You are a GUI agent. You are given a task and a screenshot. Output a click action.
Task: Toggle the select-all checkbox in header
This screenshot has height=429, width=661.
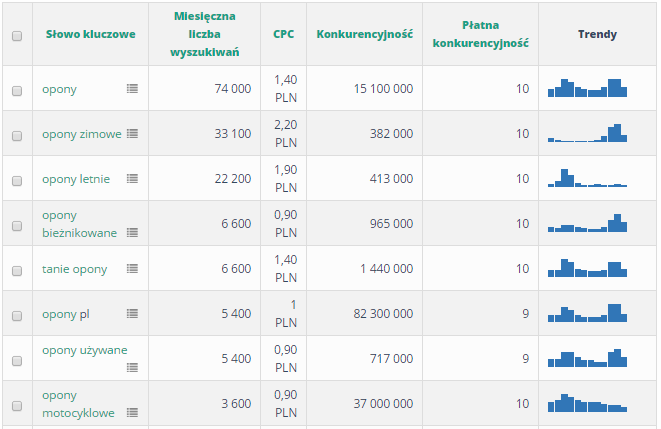tap(17, 36)
